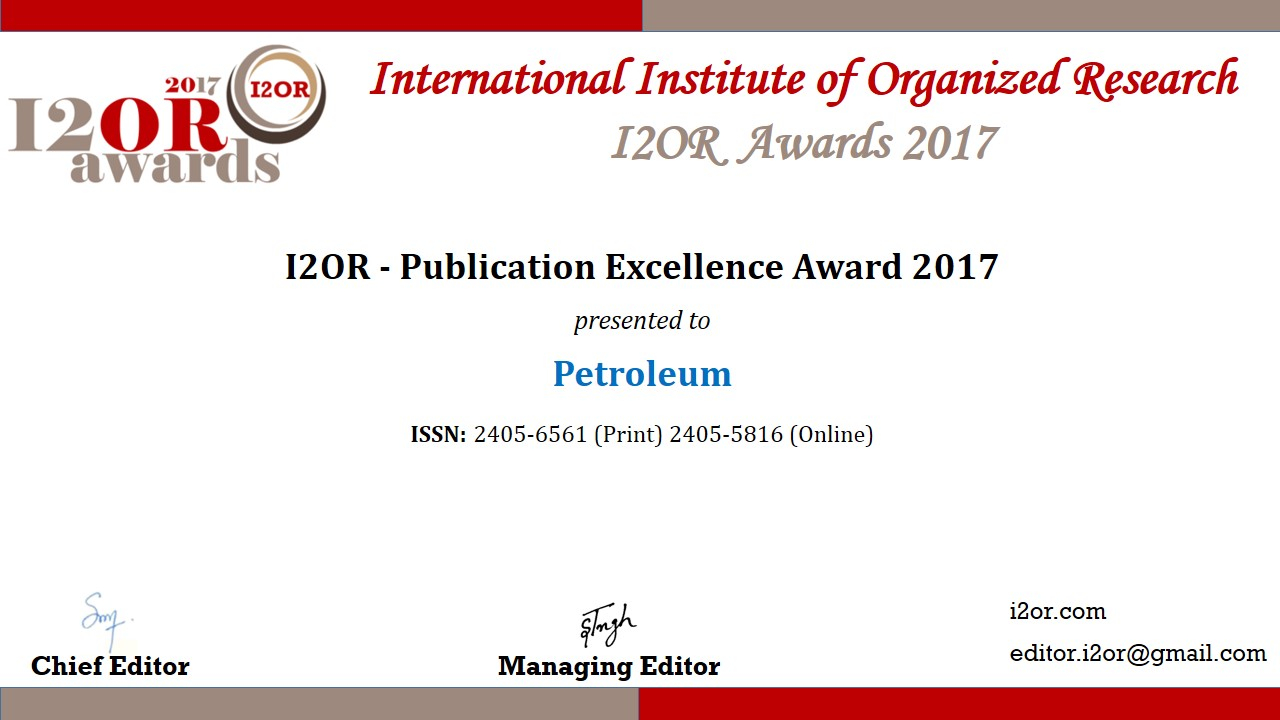Click the Chief Editor label
Viewport: 1280px width, 720px height.
110,666
